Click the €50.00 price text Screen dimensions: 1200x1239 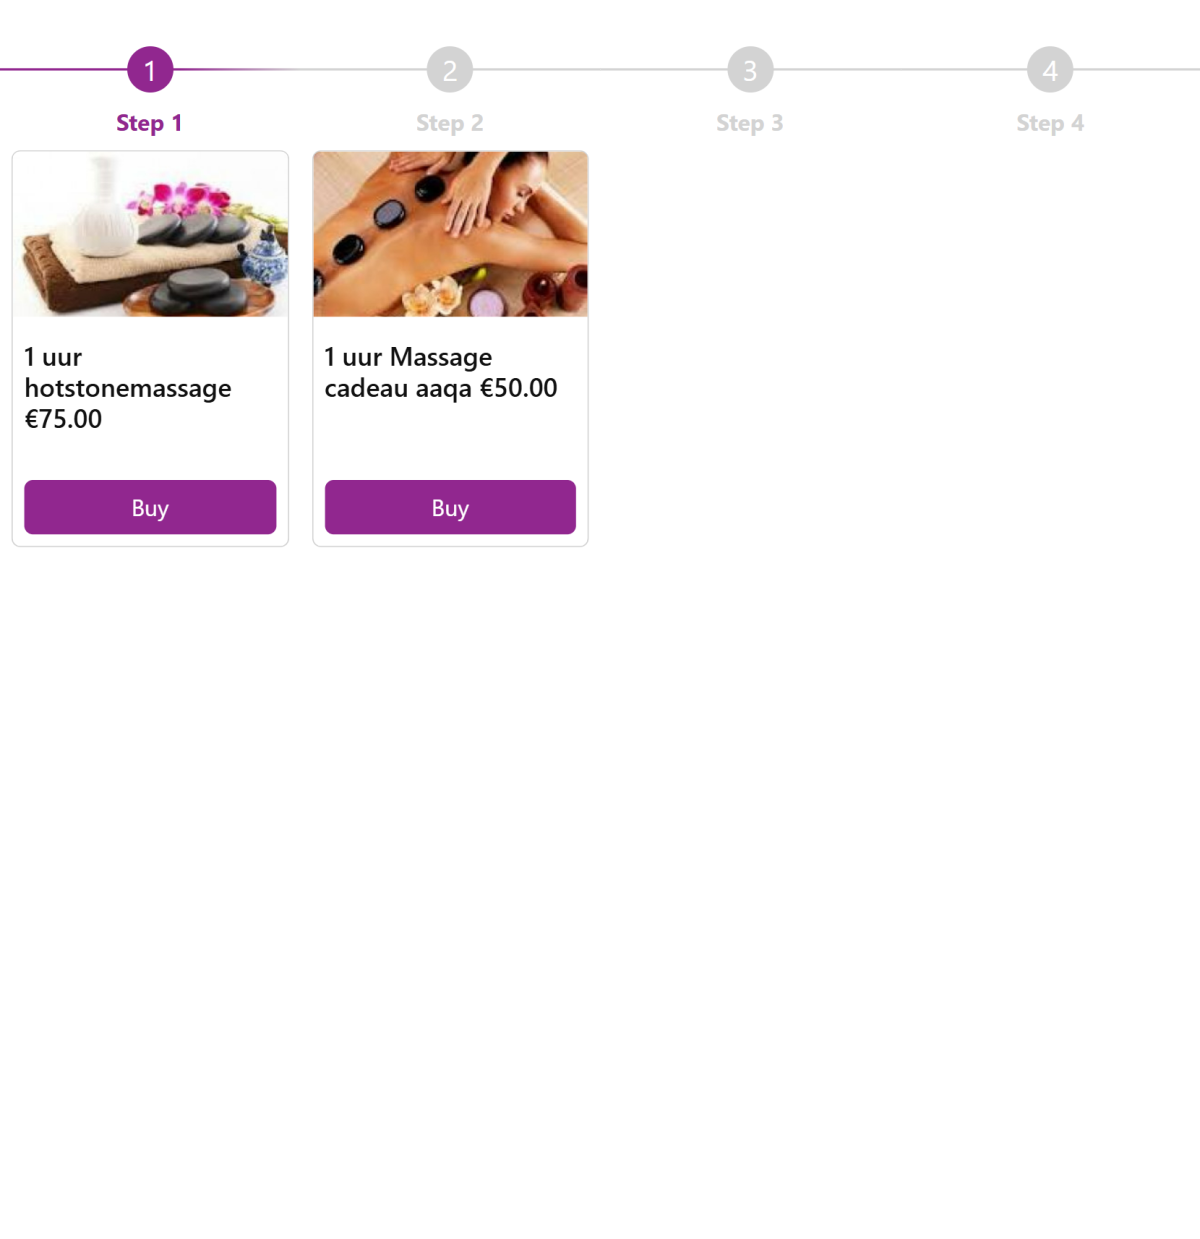518,388
